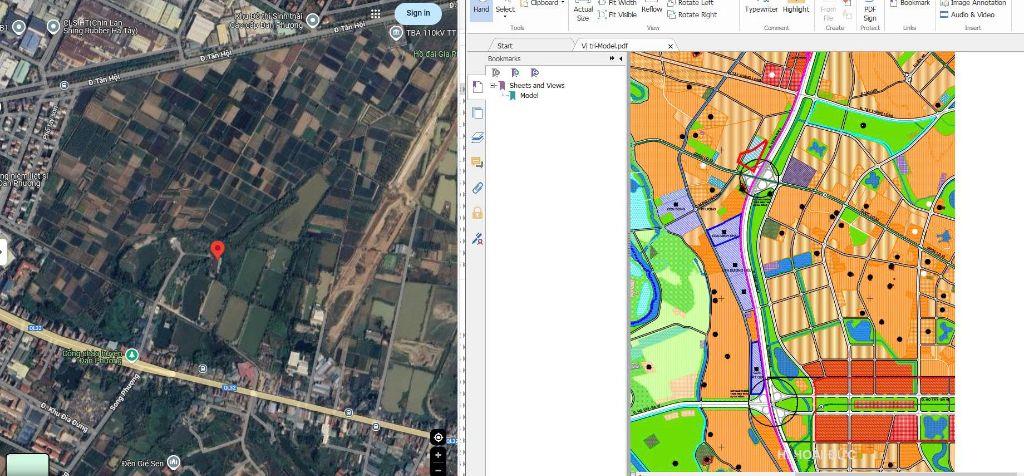1024x476 pixels.
Task: Click the second bookmark flag icon
Action: coord(515,72)
